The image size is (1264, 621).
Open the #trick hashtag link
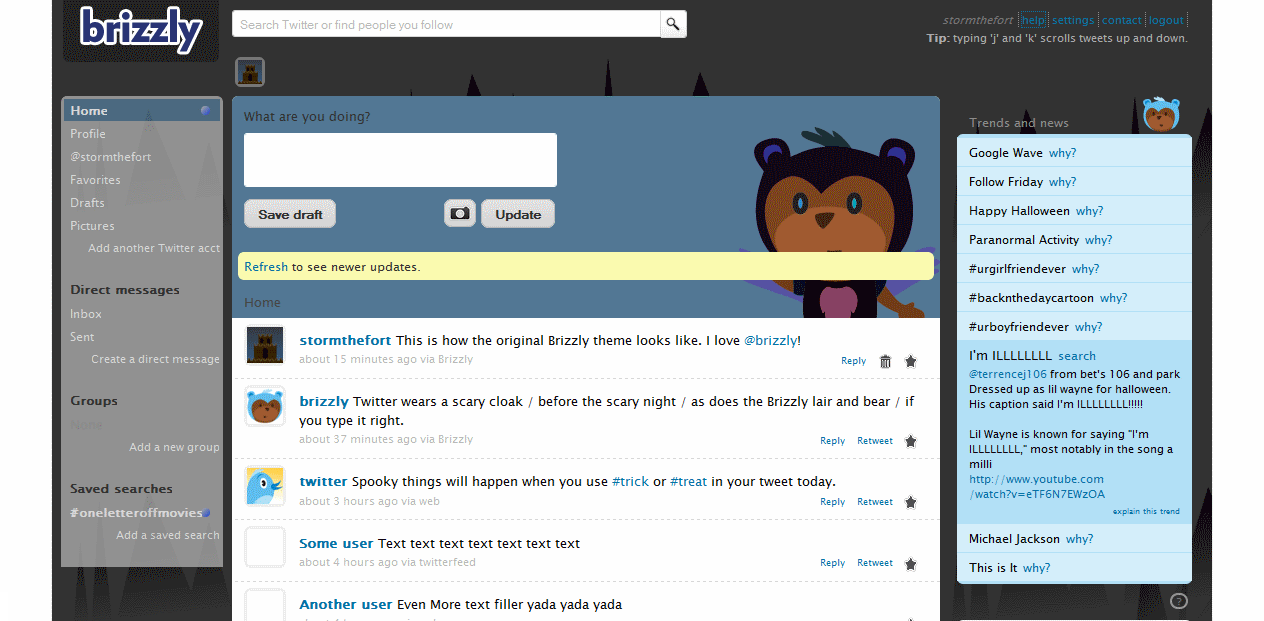[630, 481]
